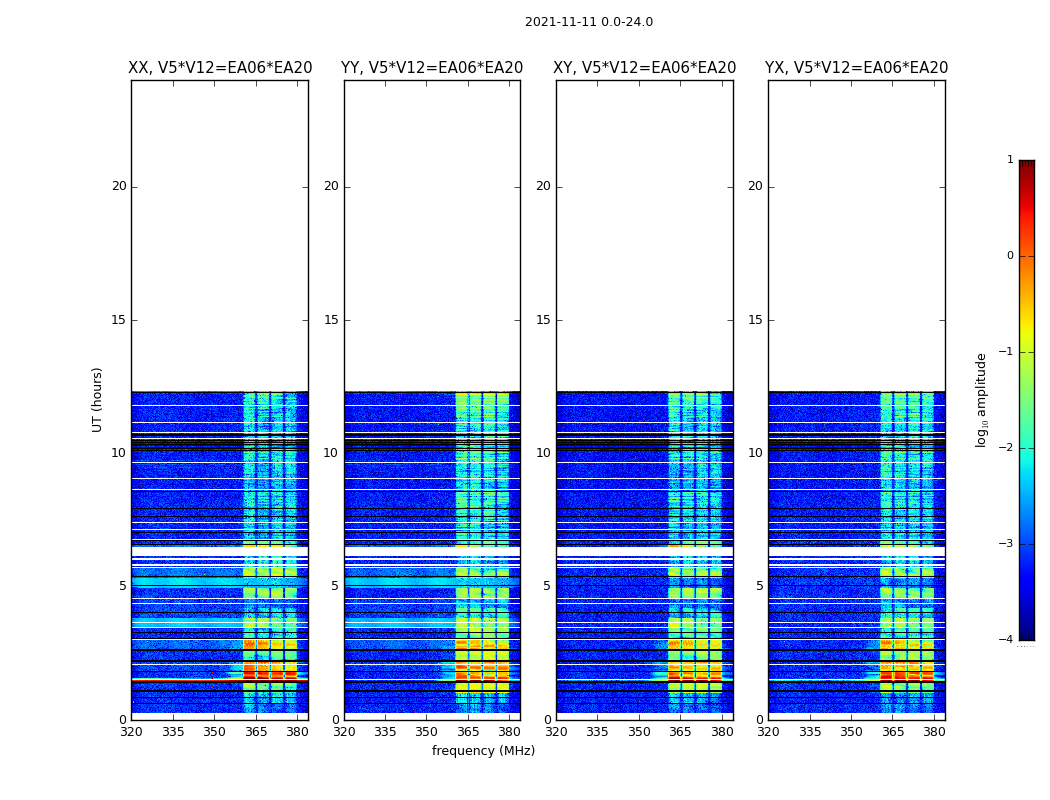Click the empty white area of YY panel
This screenshot has width=1050, height=800.
[432, 236]
